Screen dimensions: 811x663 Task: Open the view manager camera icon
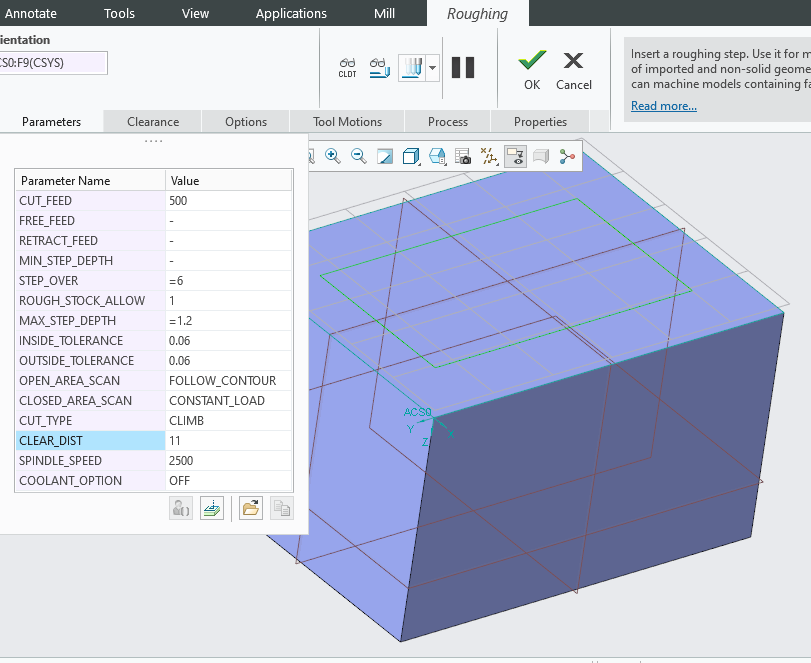point(463,156)
